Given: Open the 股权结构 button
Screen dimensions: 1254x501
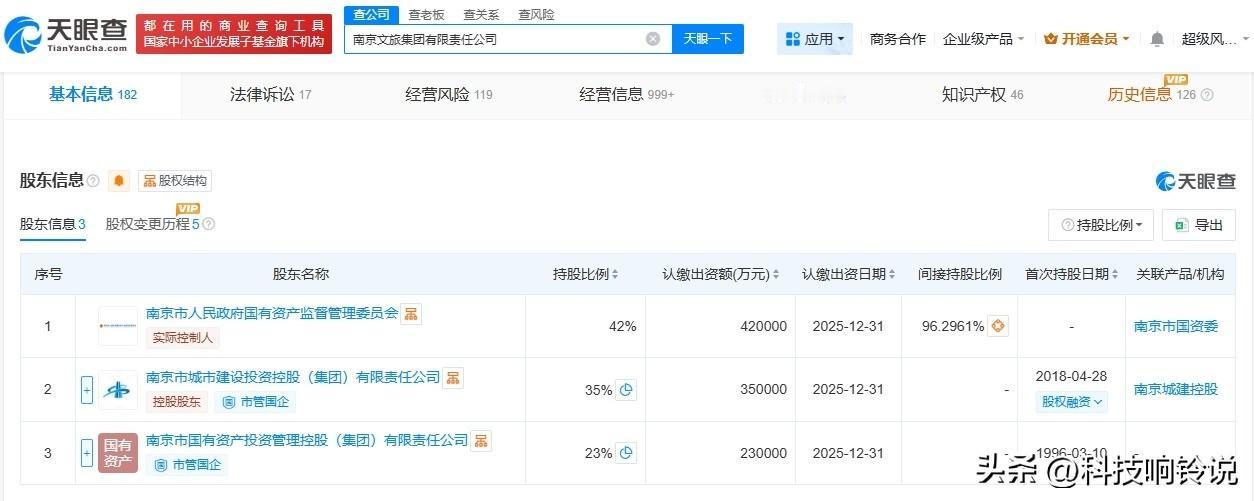Looking at the screenshot, I should [175, 181].
